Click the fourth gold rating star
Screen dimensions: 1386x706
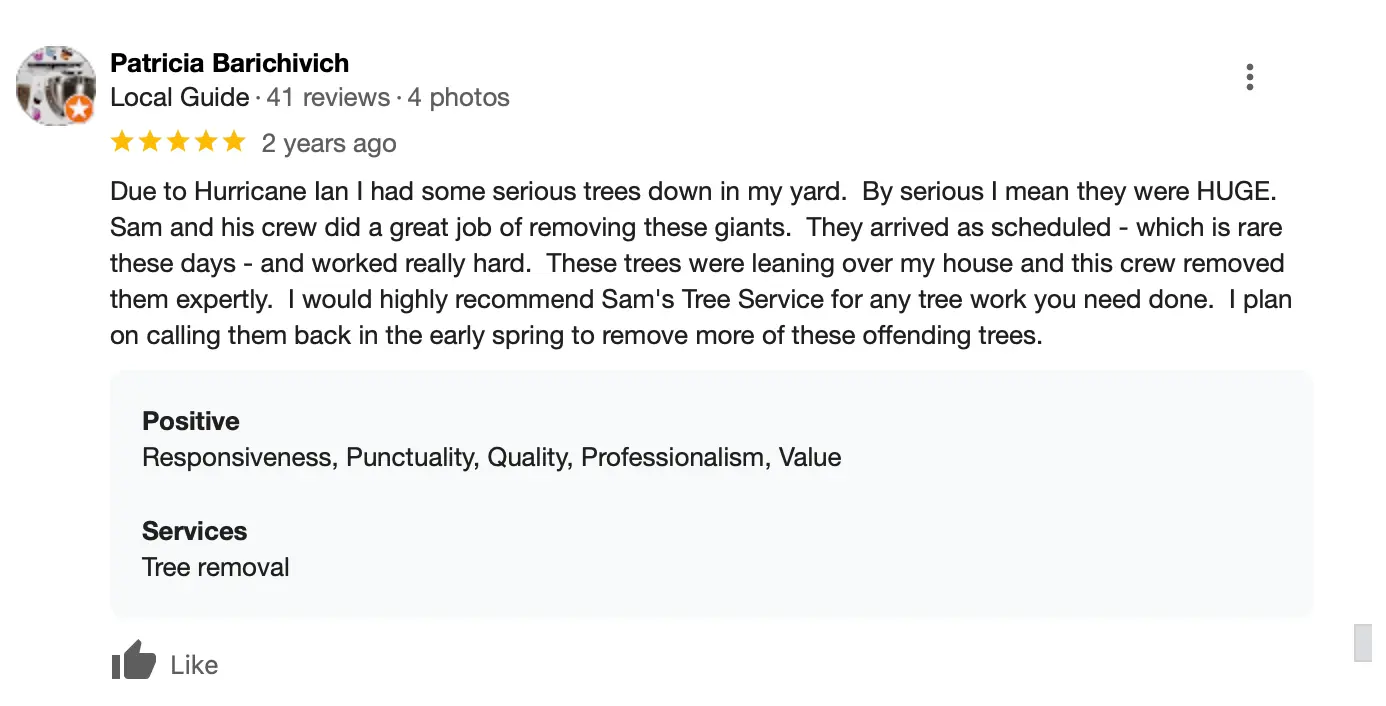(206, 142)
